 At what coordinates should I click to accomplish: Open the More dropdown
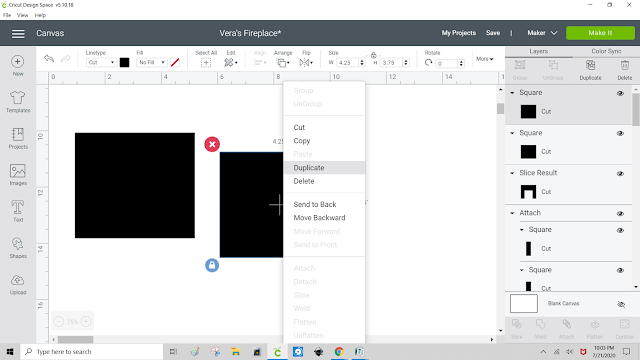click(484, 59)
